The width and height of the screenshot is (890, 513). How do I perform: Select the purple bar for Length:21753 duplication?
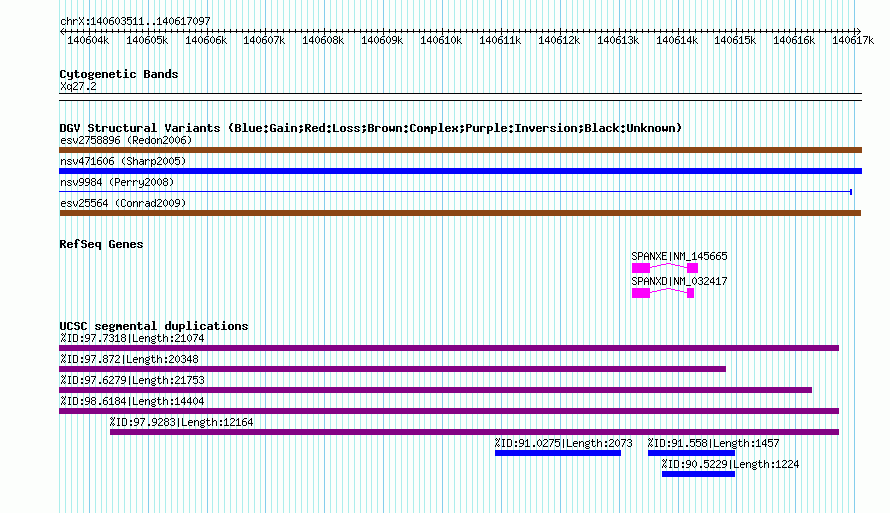pos(436,390)
